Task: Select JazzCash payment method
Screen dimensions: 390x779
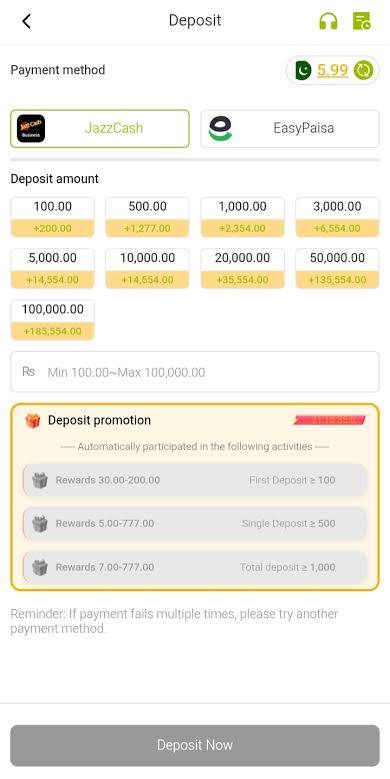Action: [x=100, y=129]
